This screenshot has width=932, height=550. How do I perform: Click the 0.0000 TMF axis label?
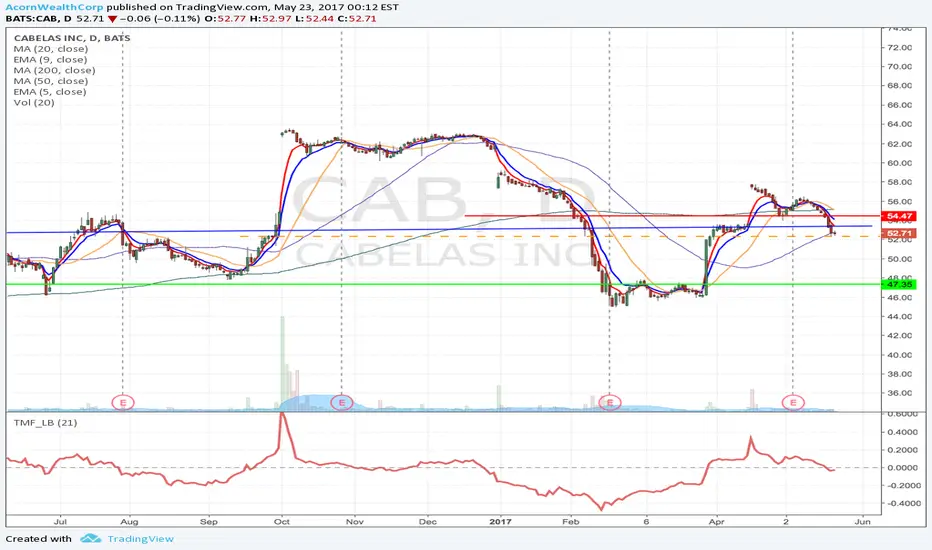point(902,468)
